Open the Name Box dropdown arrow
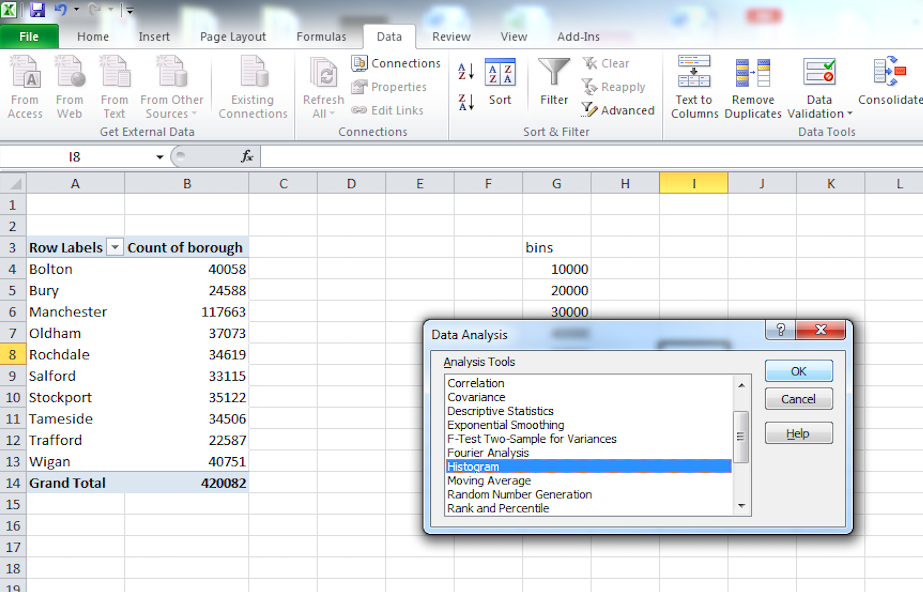 point(160,157)
